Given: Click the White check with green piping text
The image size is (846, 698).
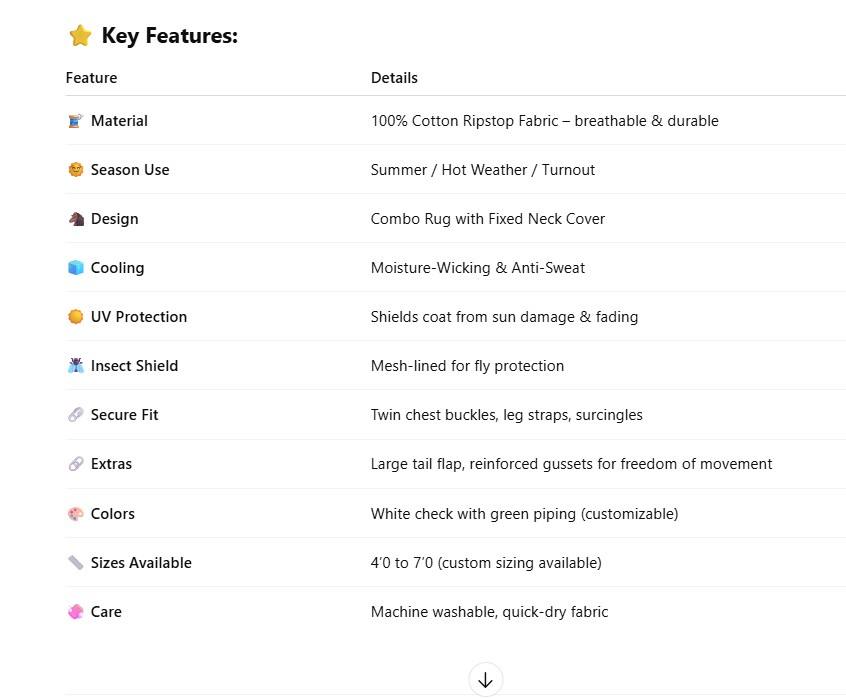Looking at the screenshot, I should point(524,514).
